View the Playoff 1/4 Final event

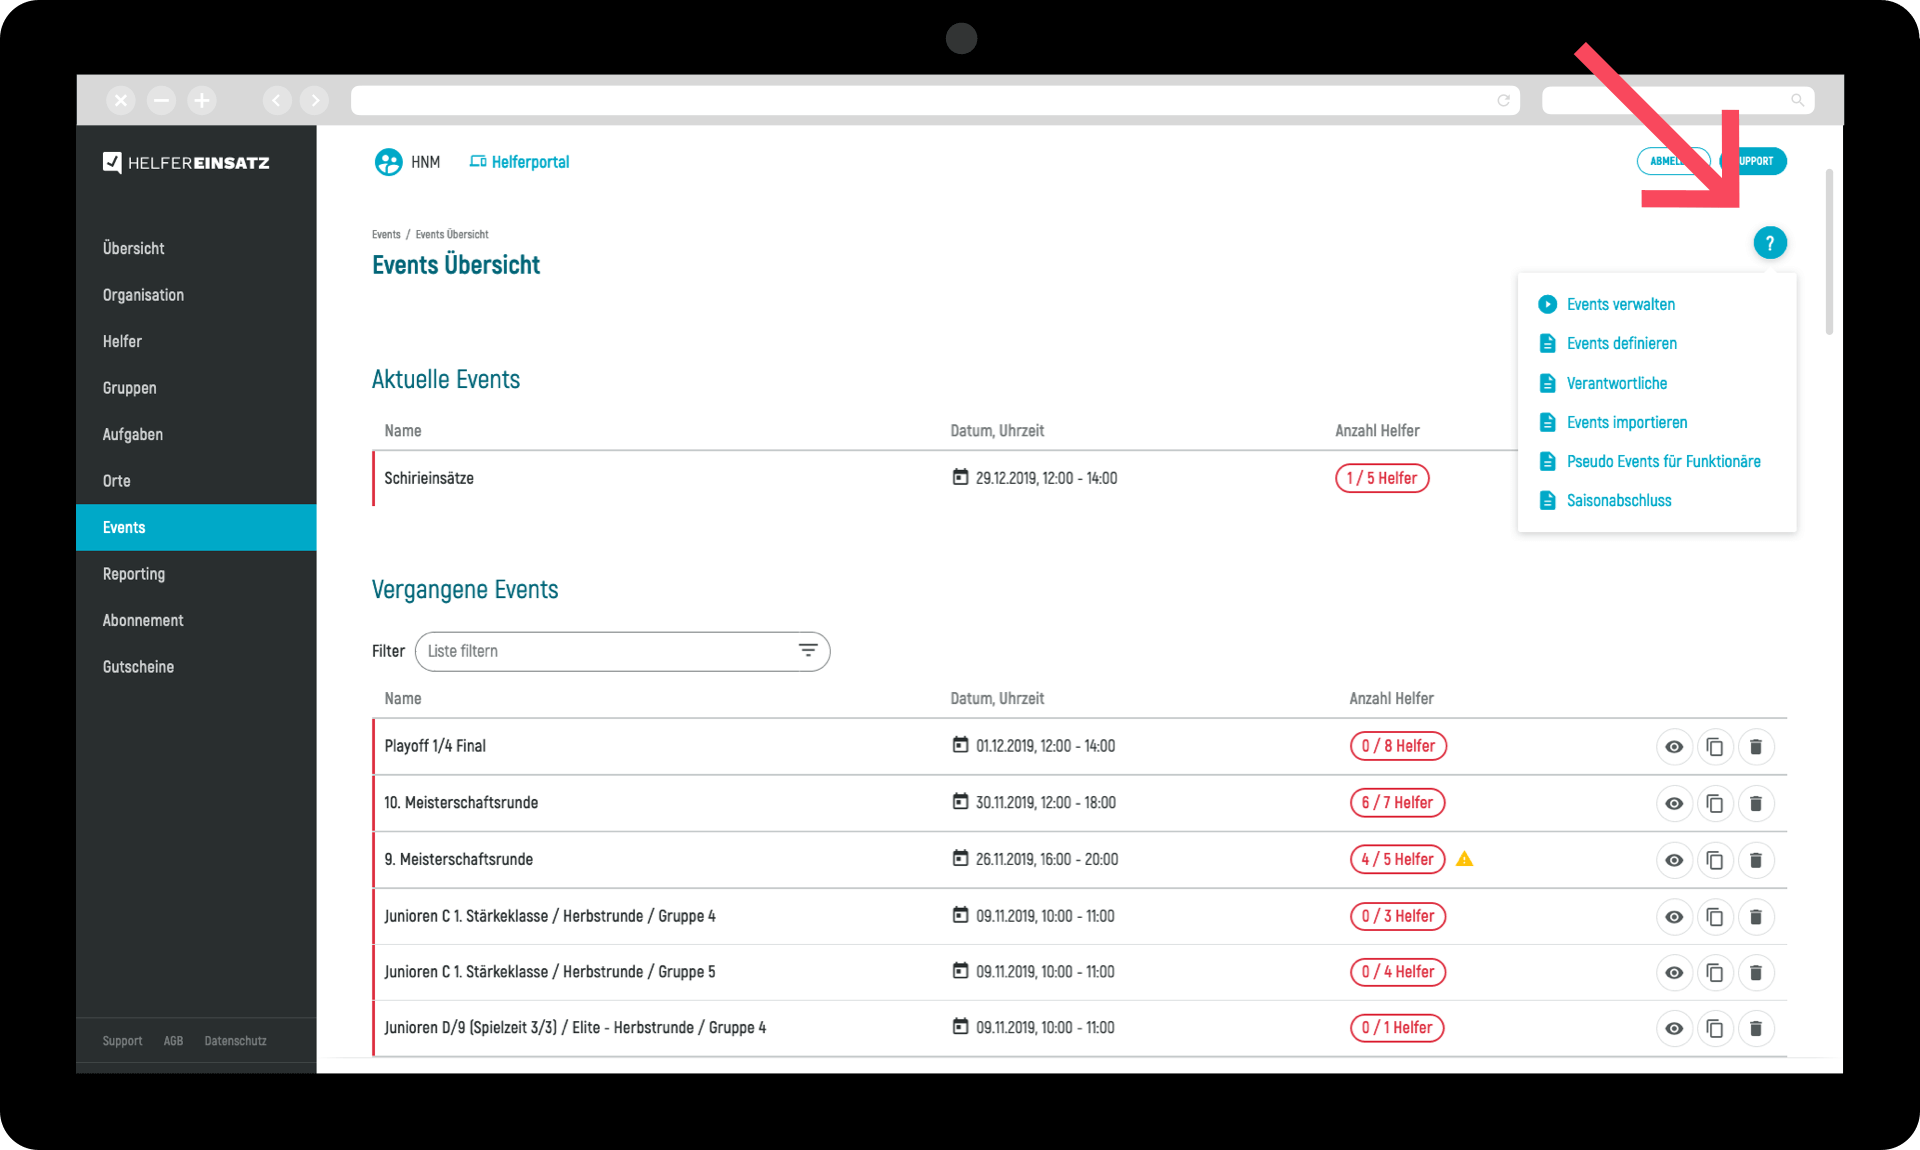pyautogui.click(x=1673, y=747)
